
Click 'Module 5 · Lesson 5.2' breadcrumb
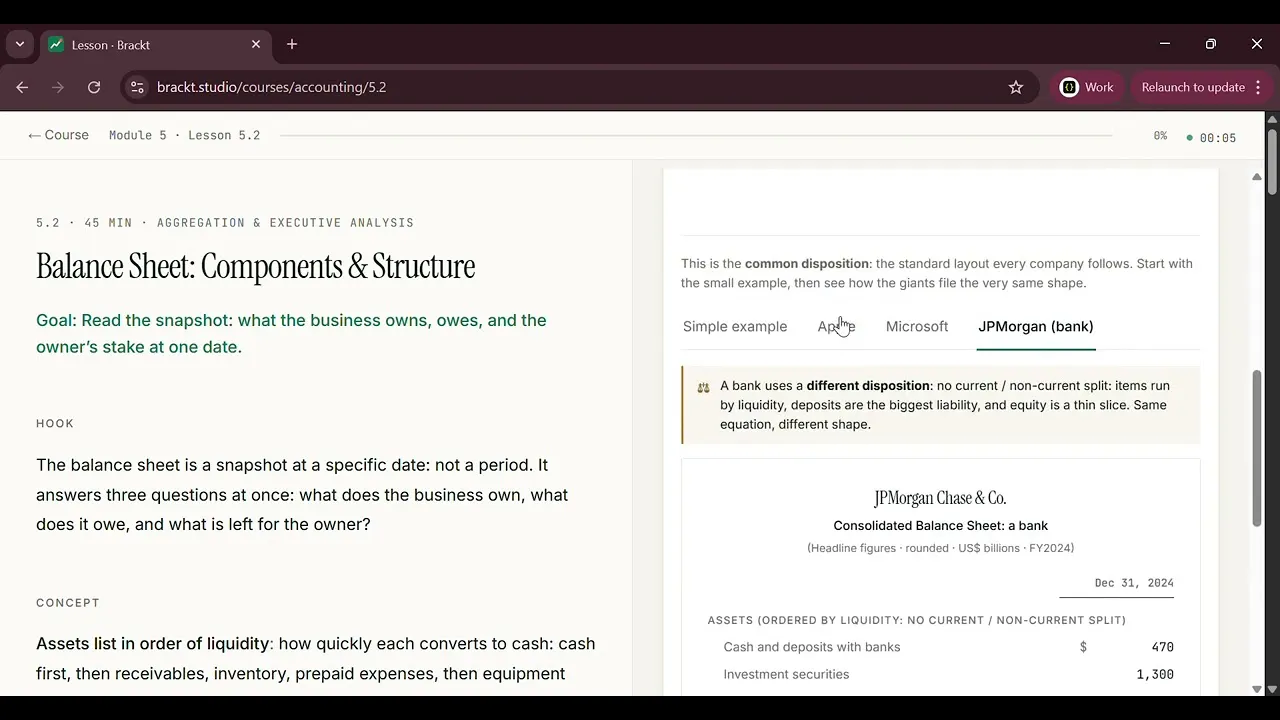pos(184,136)
